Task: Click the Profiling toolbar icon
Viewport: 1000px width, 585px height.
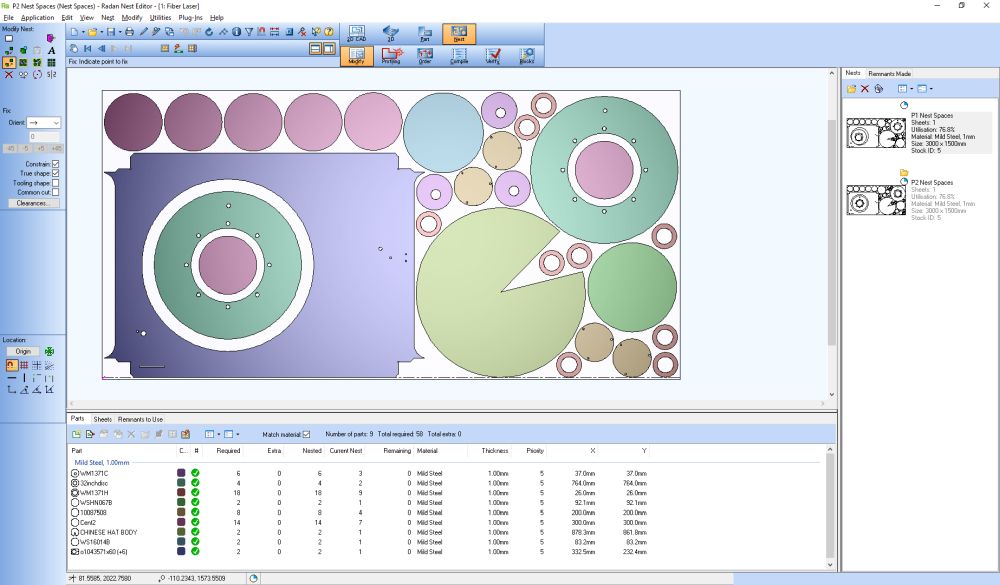Action: 391,56
